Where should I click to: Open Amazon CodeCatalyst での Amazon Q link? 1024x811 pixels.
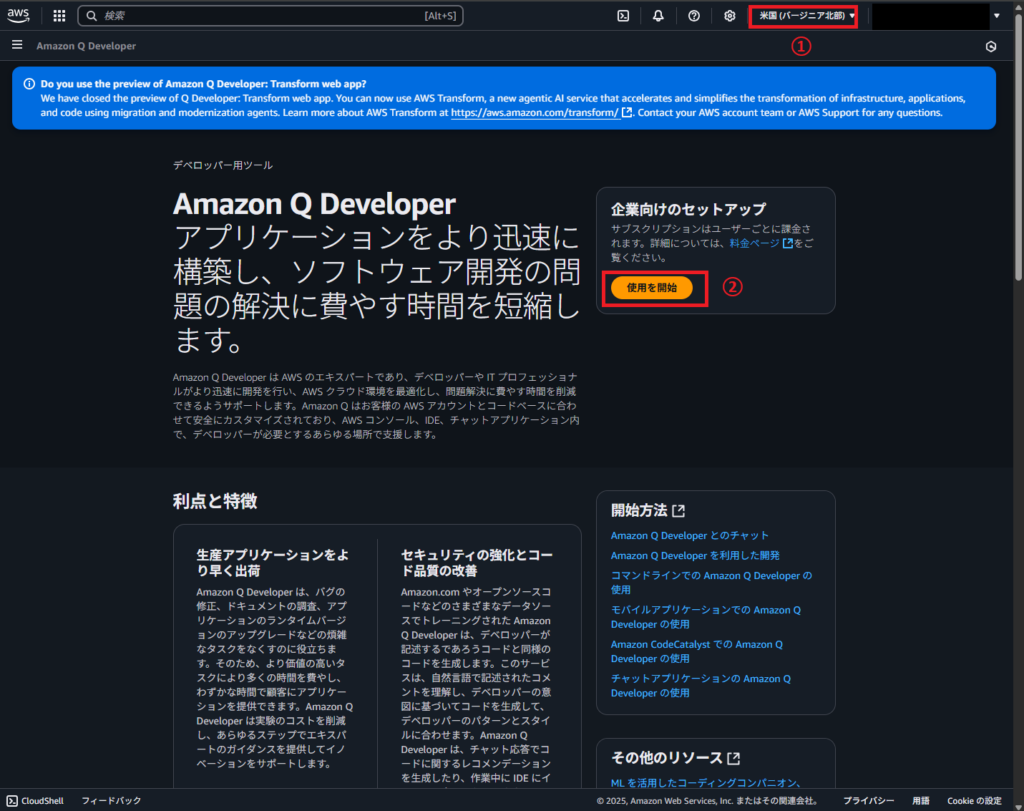pyautogui.click(x=696, y=652)
